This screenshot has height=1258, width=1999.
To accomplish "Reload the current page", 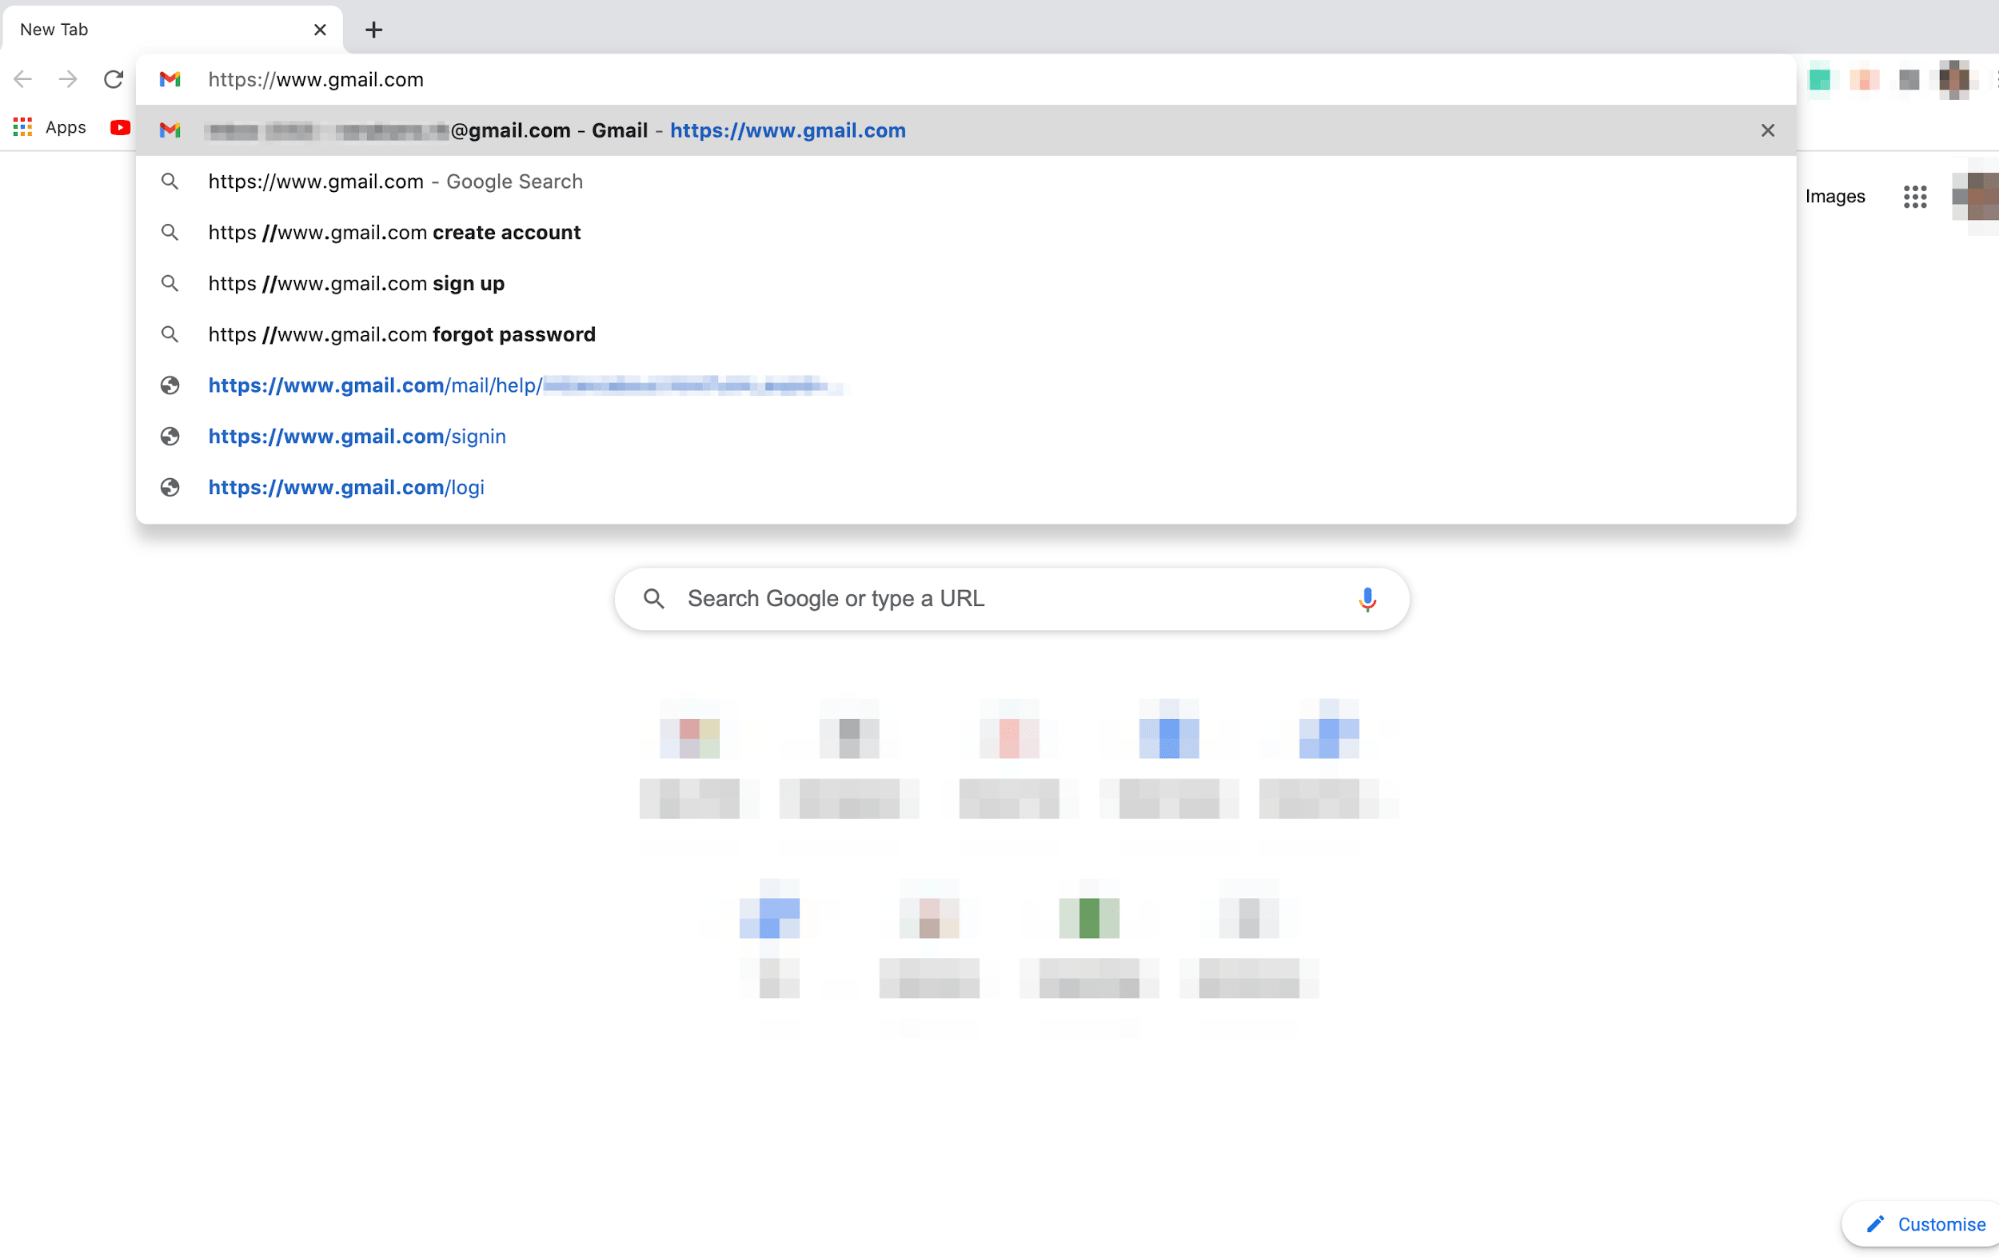I will coord(112,79).
